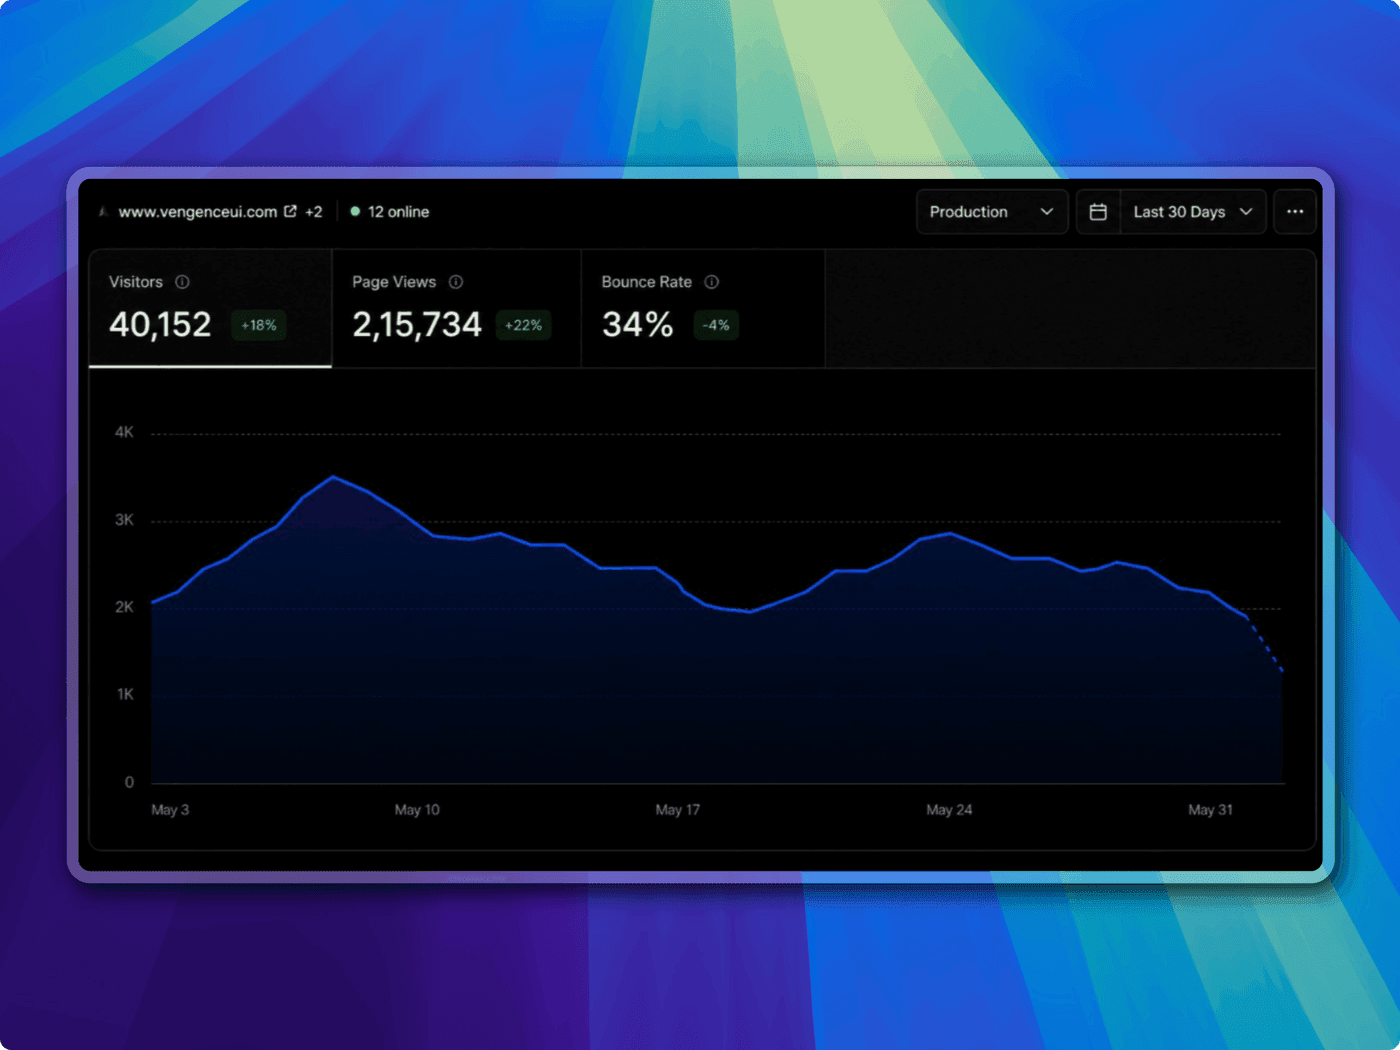1400x1050 pixels.
Task: Expand the Production environment dropdown
Action: [992, 212]
